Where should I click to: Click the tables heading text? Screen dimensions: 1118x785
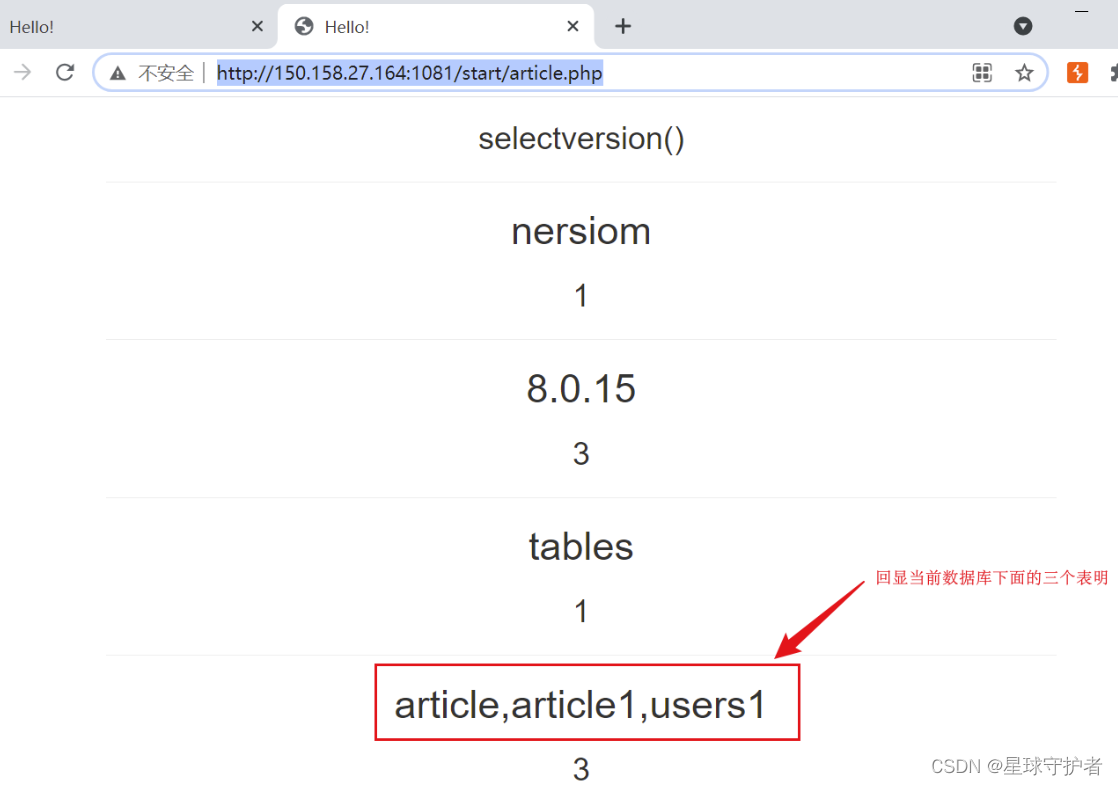tap(581, 547)
